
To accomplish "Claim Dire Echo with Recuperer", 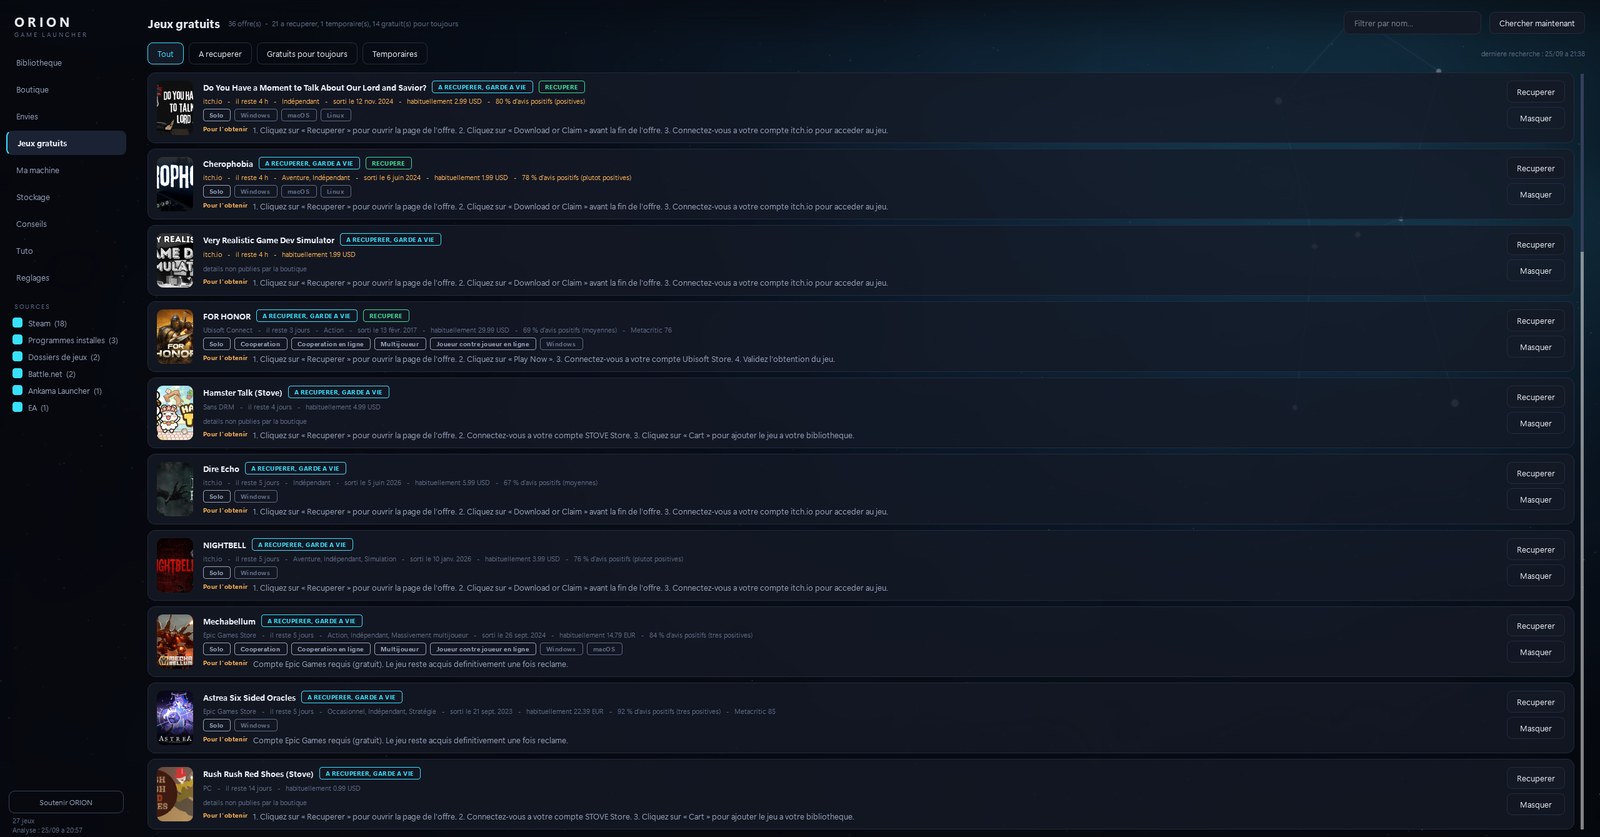I will click(x=1535, y=473).
